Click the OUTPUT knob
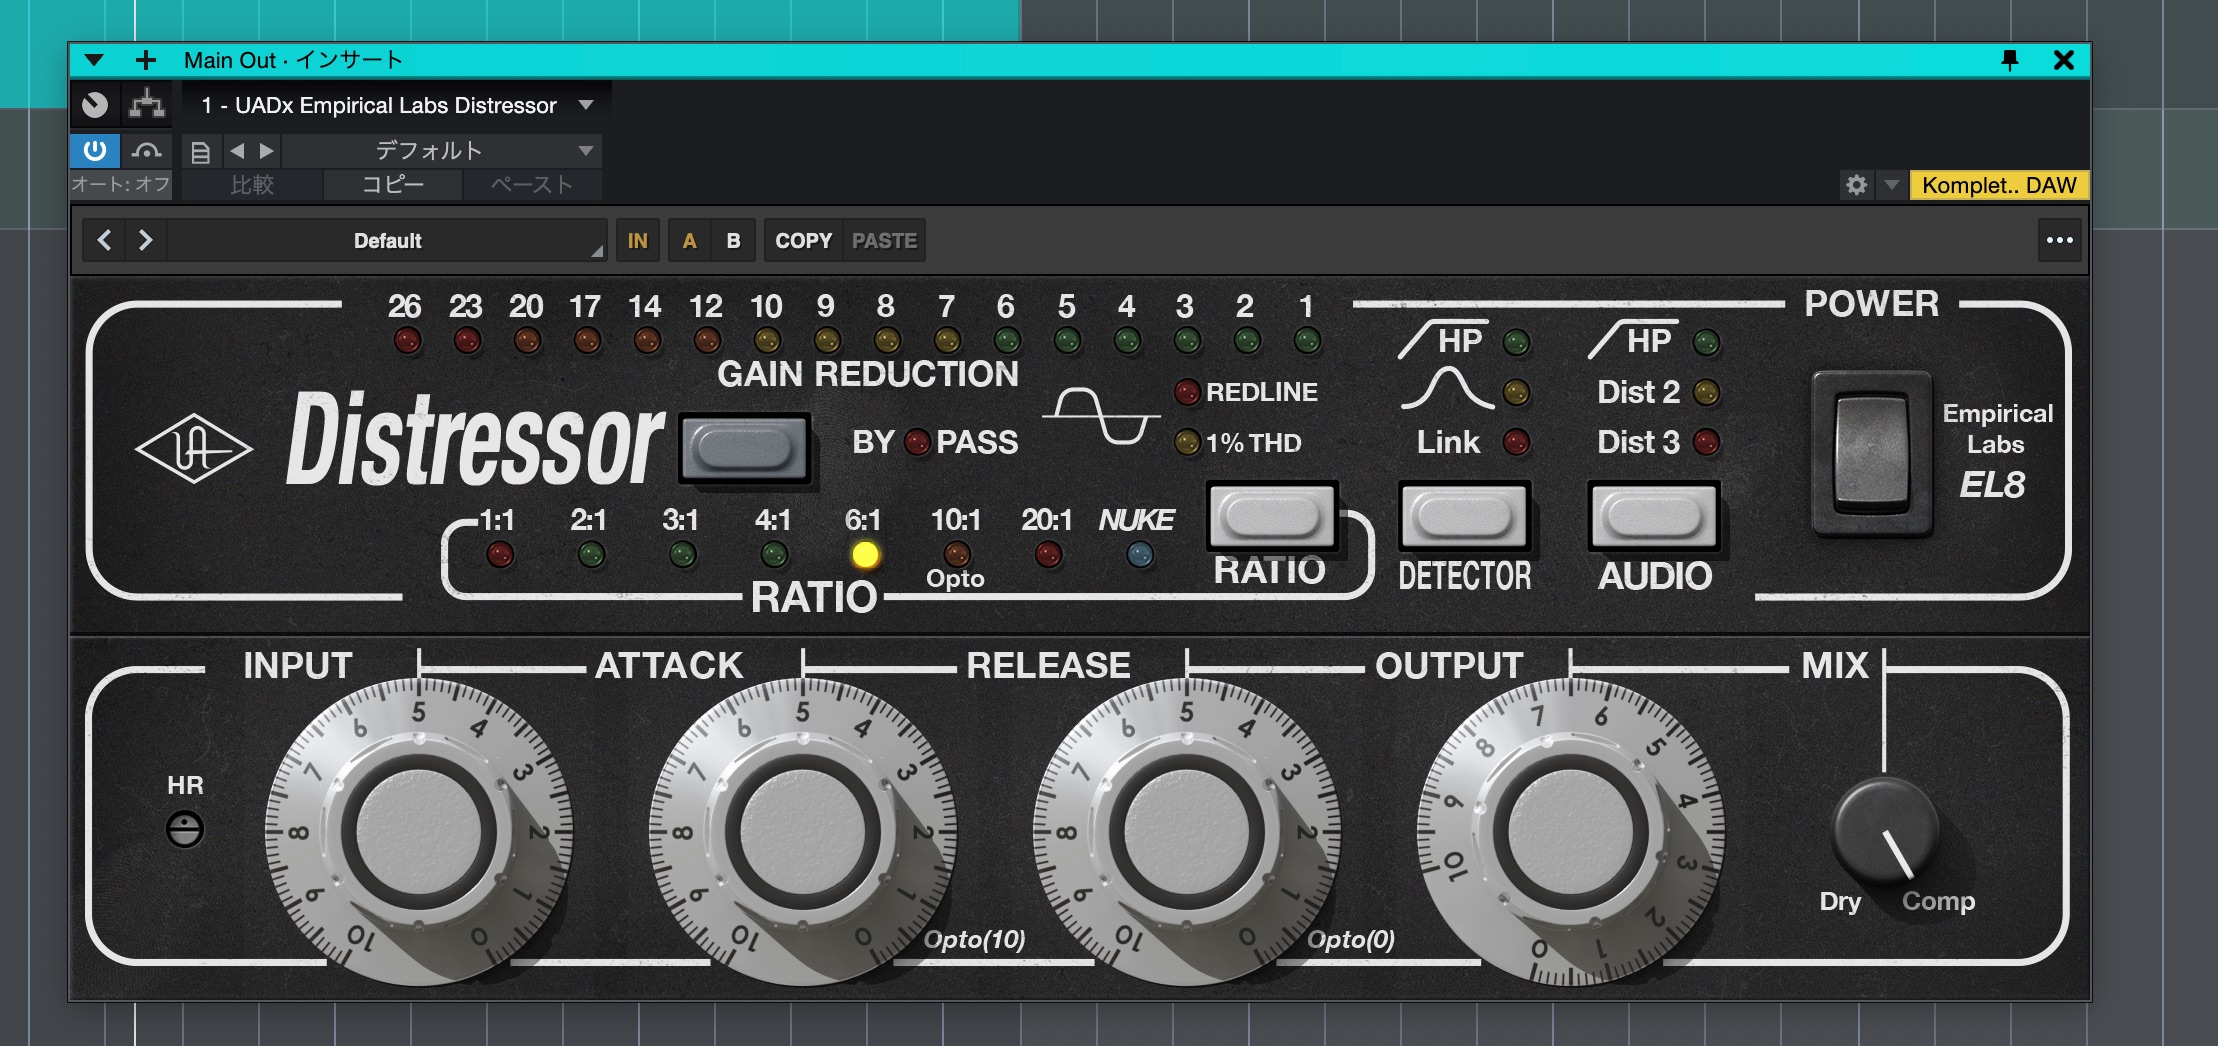 coord(1570,832)
